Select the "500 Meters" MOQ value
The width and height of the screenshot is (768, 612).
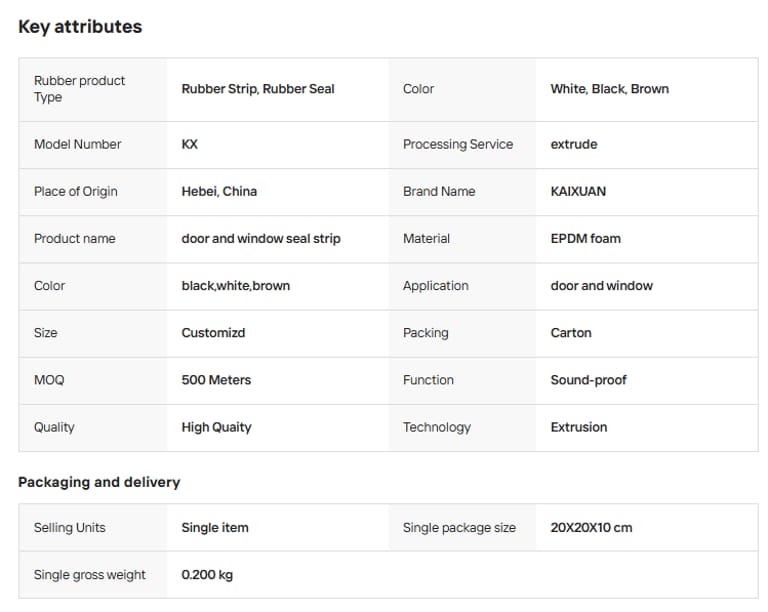pyautogui.click(x=216, y=380)
